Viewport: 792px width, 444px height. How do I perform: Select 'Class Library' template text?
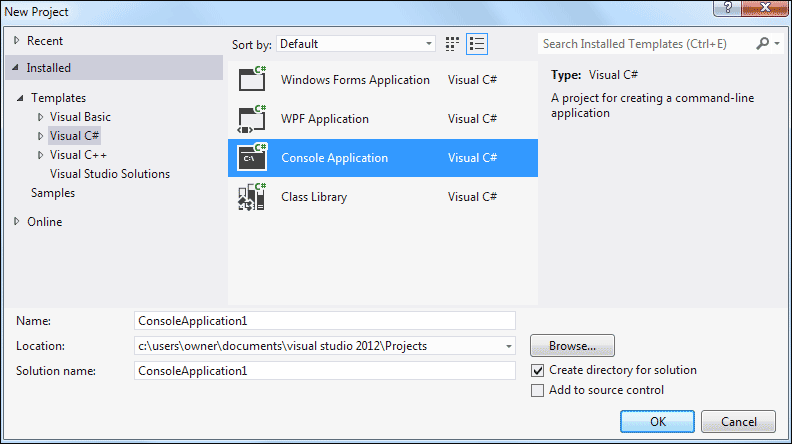(314, 196)
